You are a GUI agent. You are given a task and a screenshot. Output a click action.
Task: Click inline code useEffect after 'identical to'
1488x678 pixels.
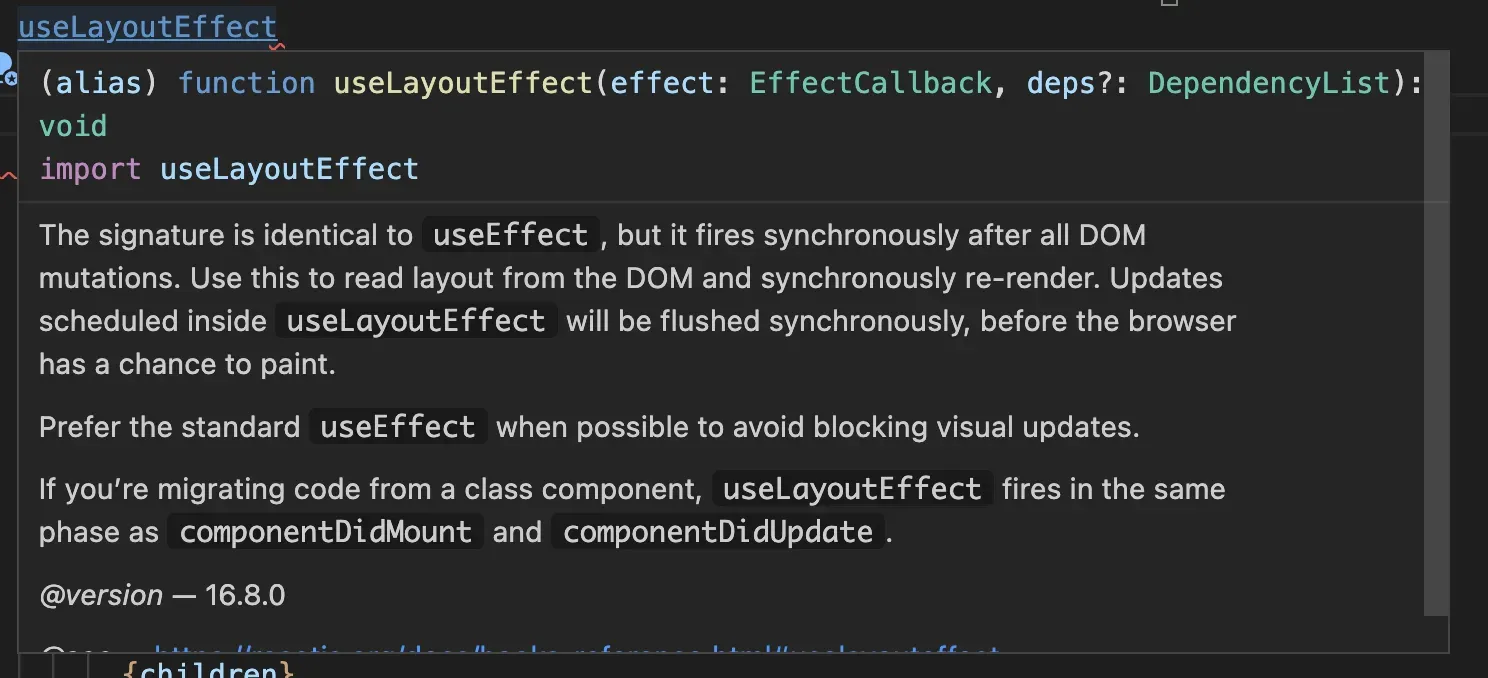pos(510,236)
